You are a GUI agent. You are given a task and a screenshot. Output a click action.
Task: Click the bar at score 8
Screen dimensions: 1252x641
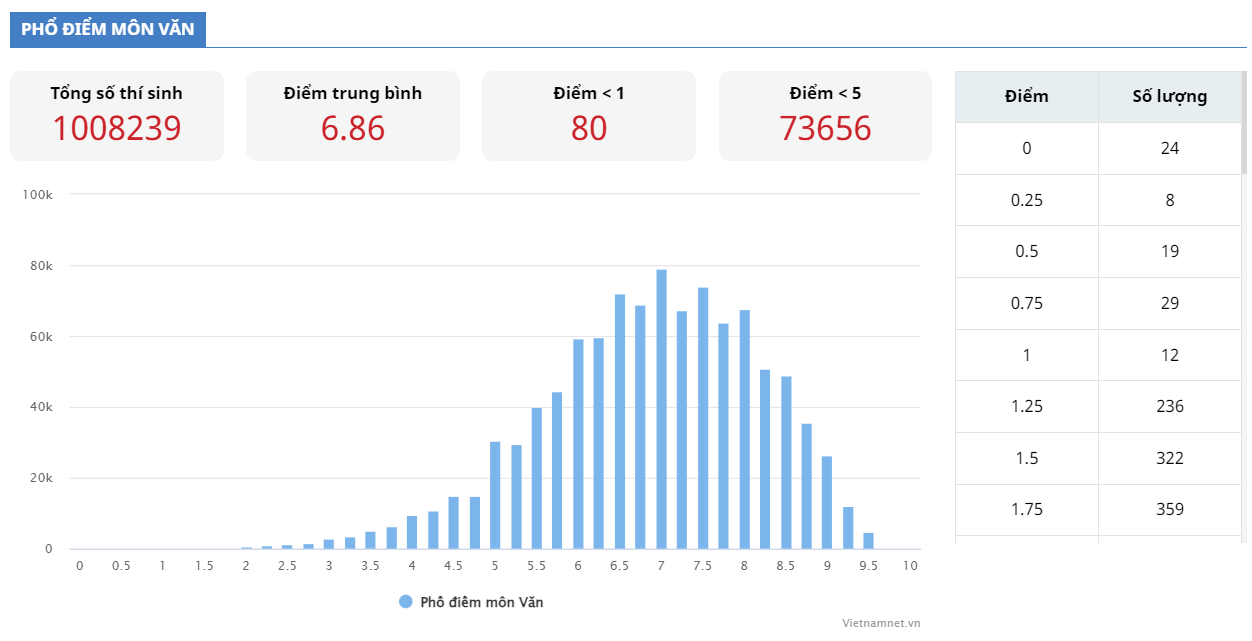(744, 430)
